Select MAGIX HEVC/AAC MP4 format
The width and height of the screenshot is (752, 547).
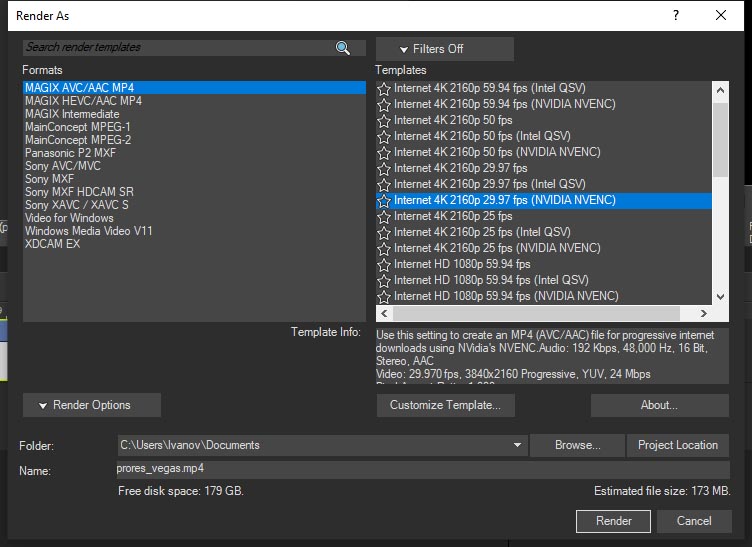point(83,101)
